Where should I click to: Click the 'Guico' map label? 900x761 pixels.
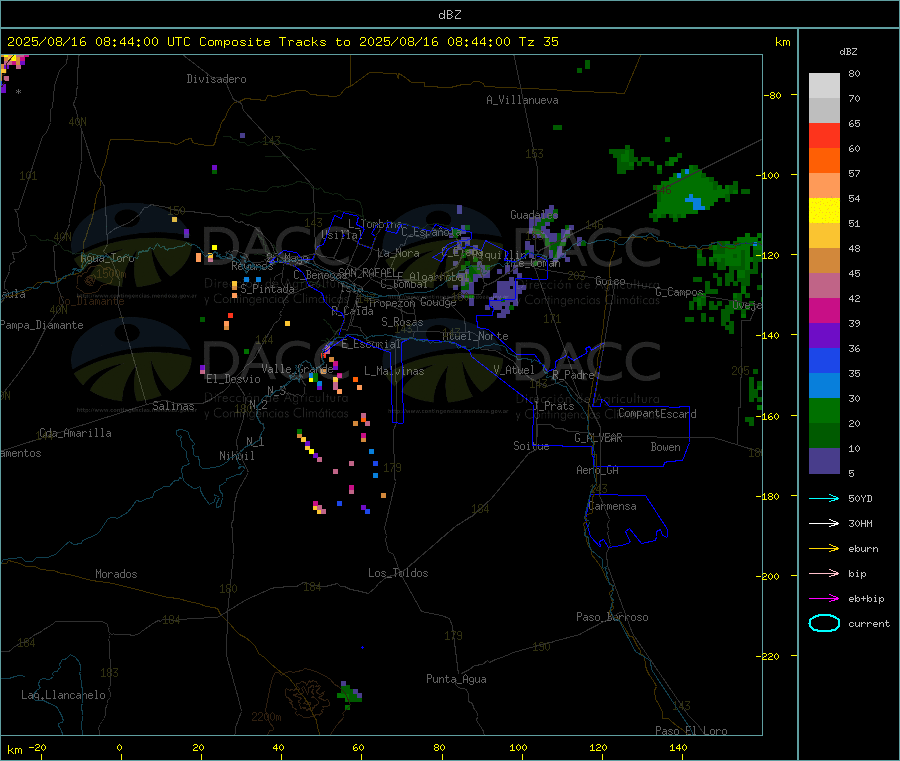pos(610,281)
